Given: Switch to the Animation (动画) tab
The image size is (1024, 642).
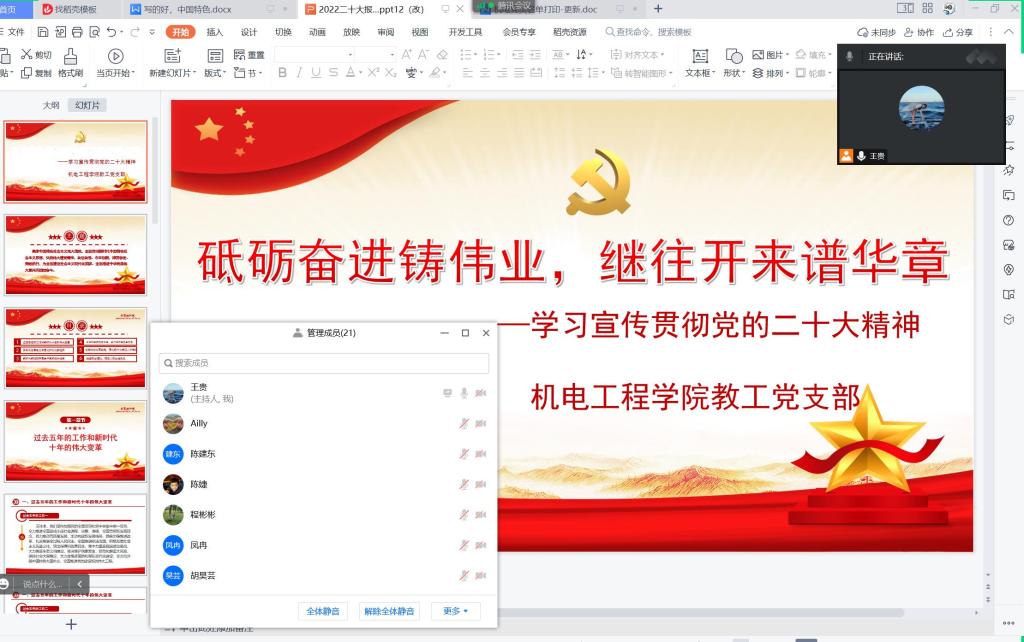Looking at the screenshot, I should tap(317, 32).
